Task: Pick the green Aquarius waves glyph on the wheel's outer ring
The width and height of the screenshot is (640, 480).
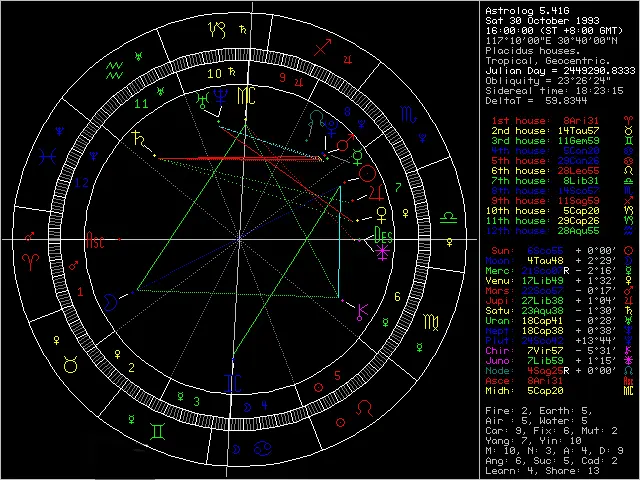Action: 115,70
